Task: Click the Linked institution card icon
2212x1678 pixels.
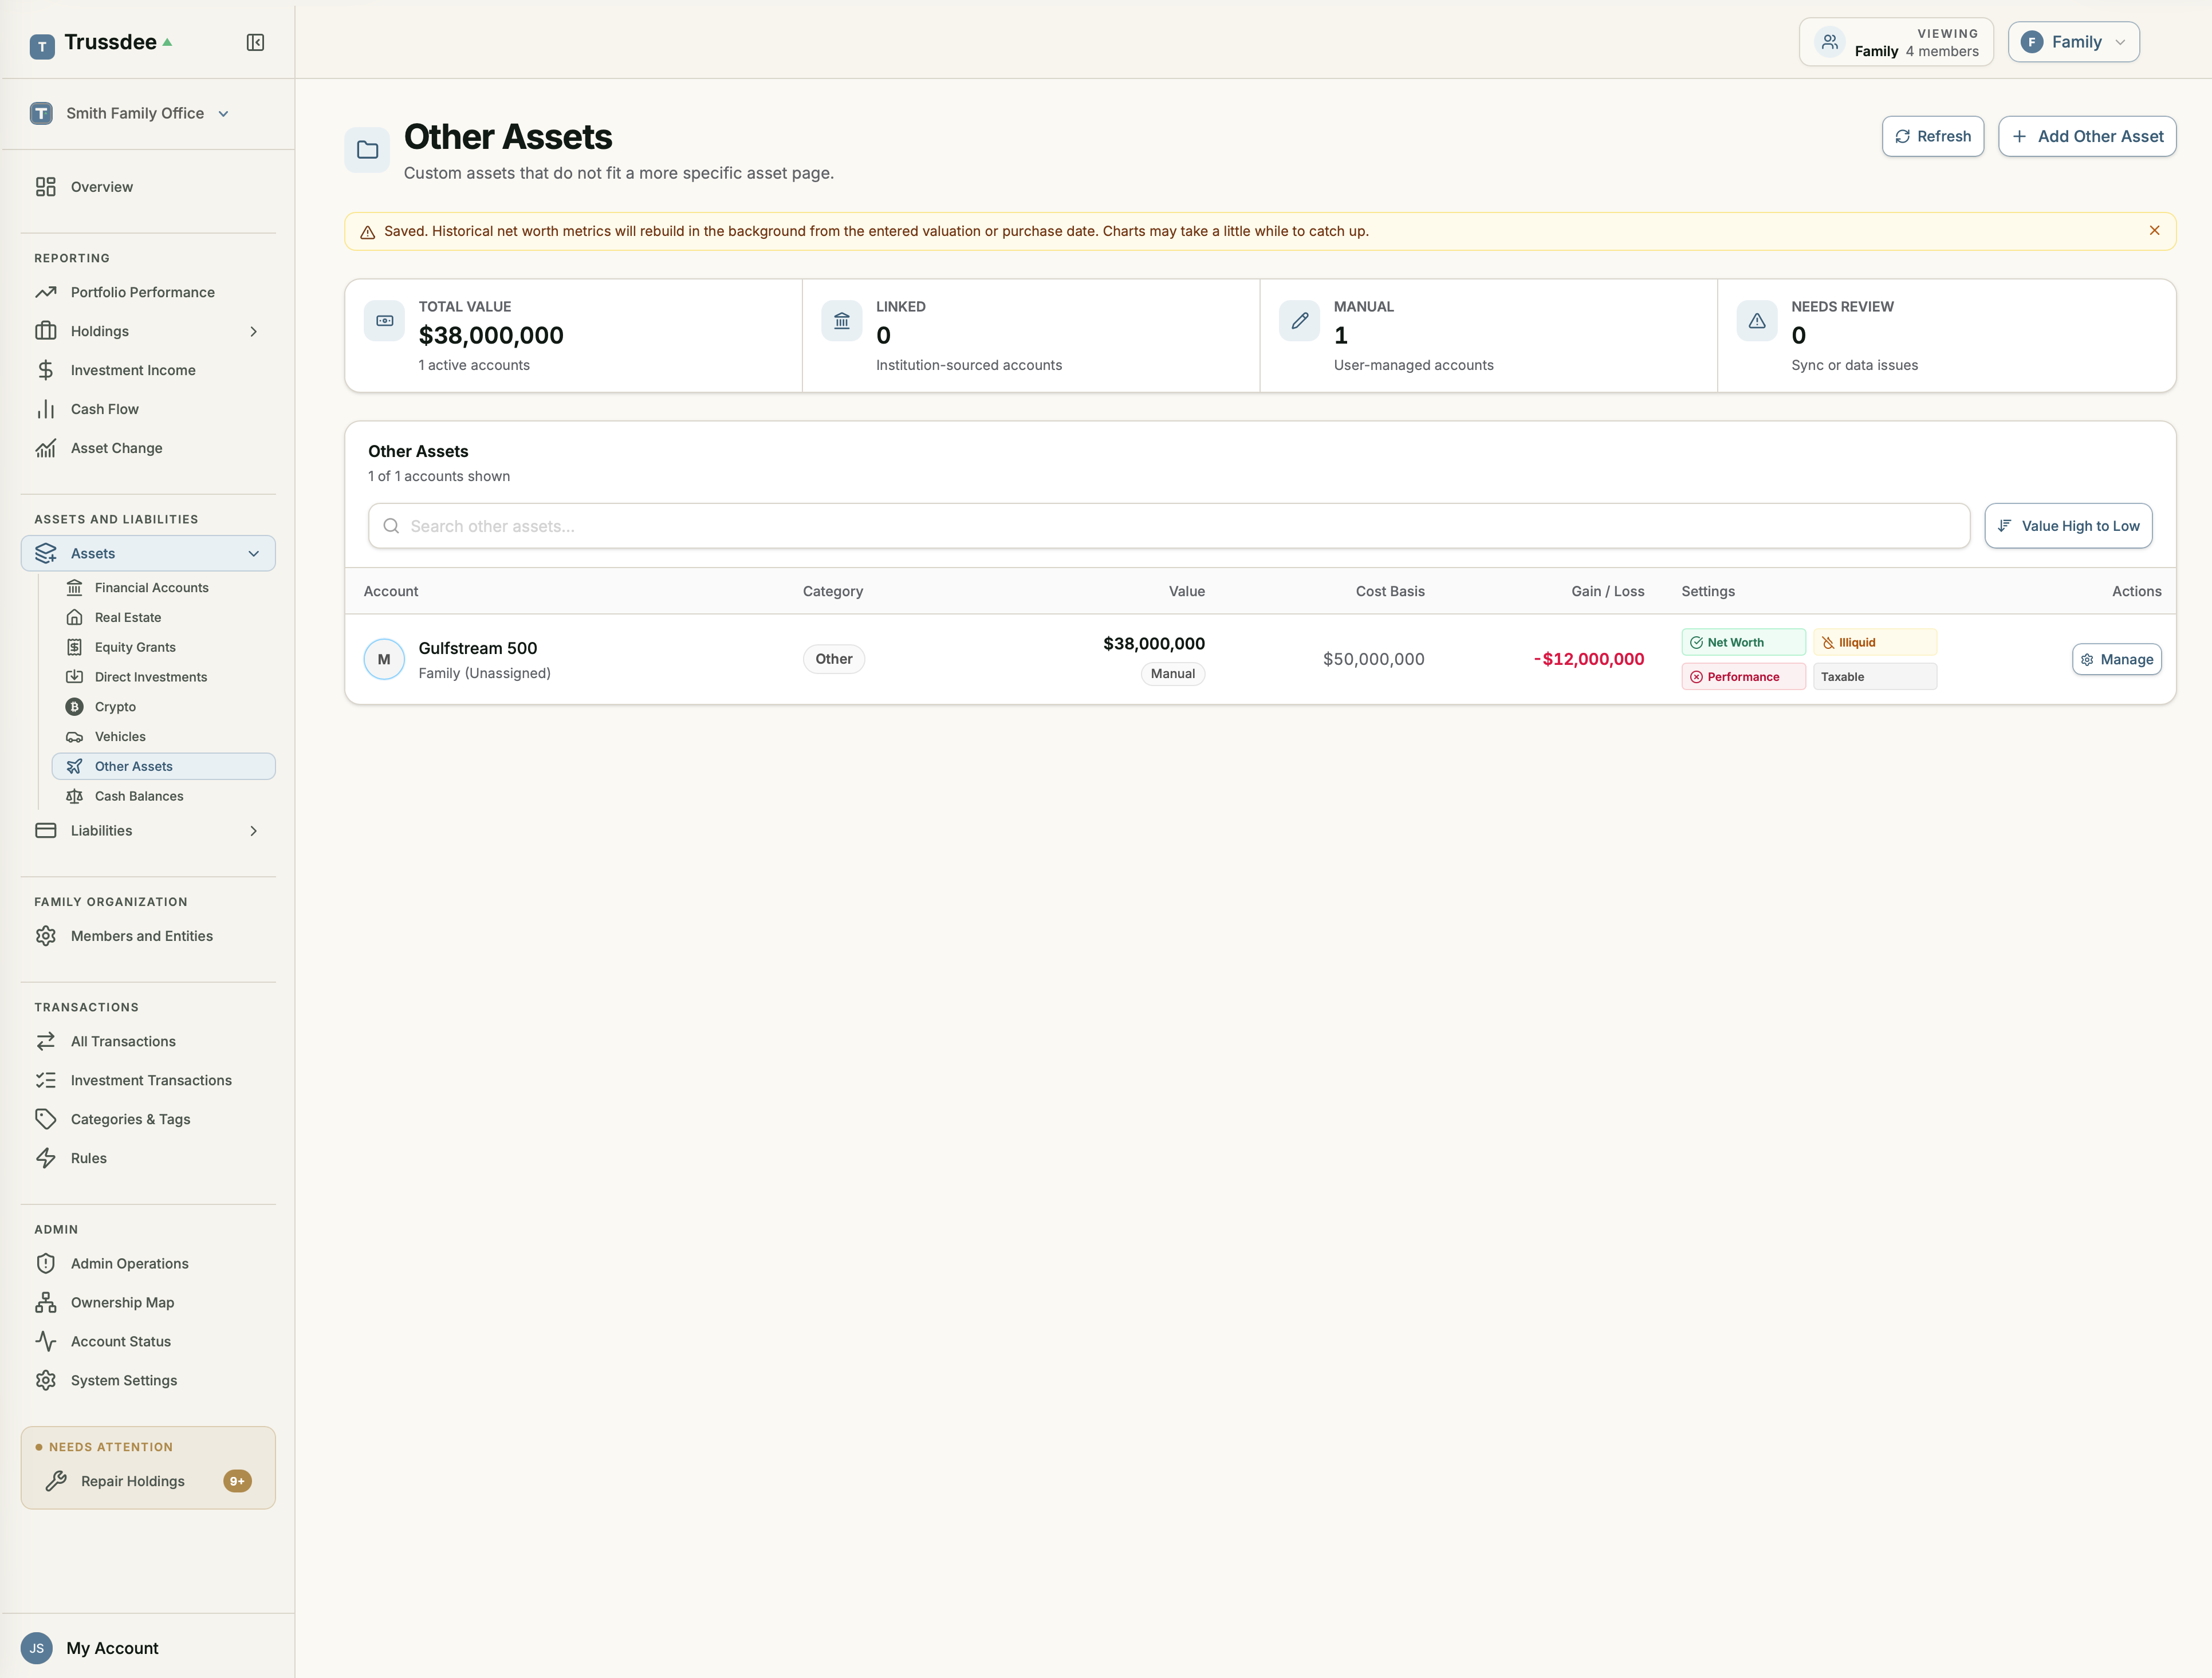Action: (x=841, y=321)
